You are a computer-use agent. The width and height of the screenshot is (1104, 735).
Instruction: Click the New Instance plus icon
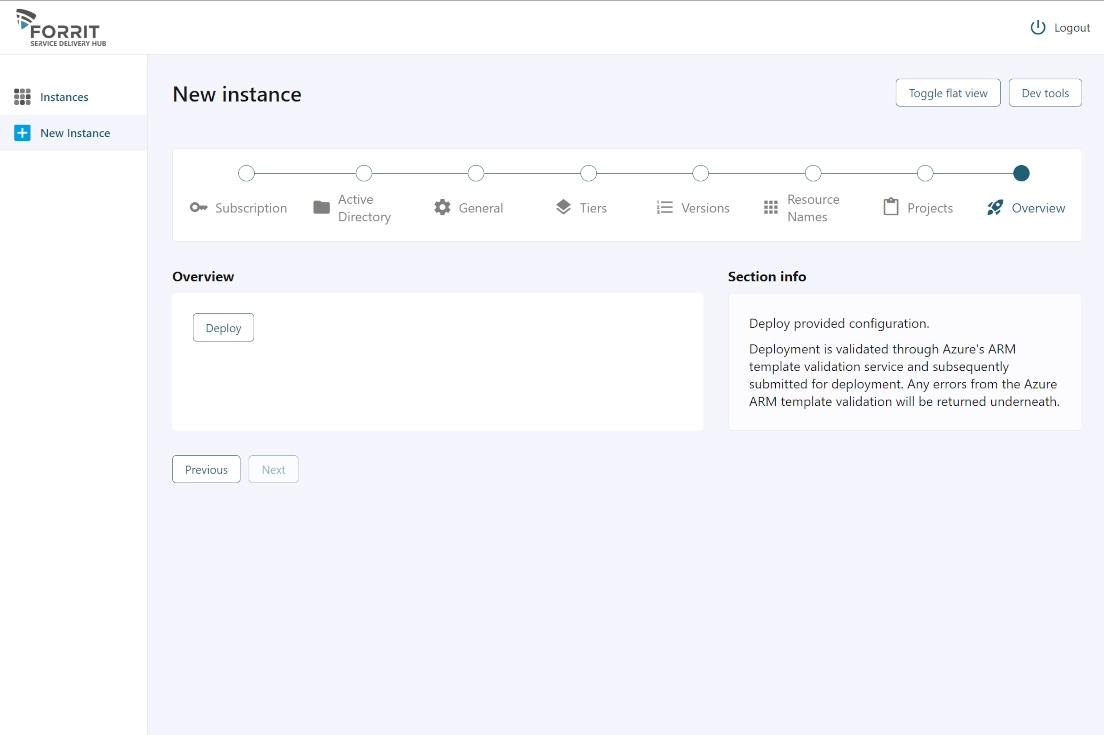(22, 133)
